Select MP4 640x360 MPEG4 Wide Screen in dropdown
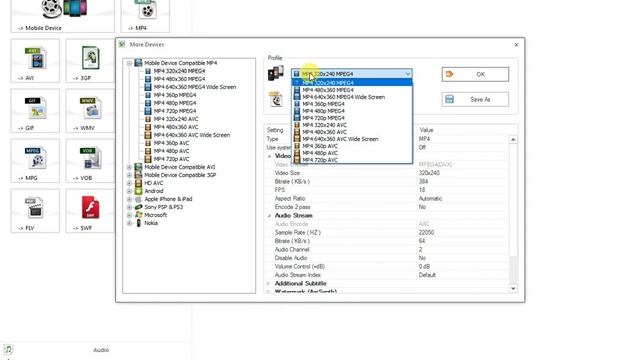This screenshot has height=360, width=640. click(x=352, y=97)
